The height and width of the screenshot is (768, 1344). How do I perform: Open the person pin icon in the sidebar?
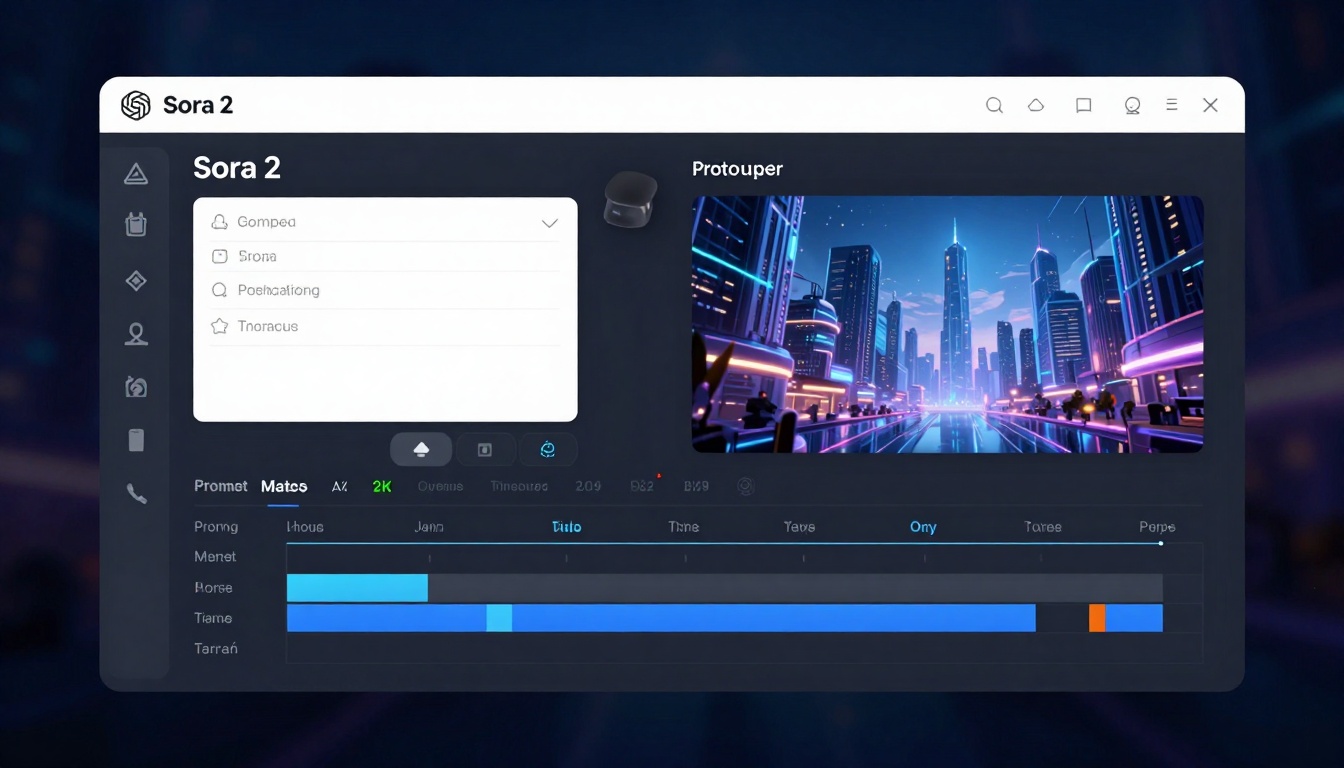click(x=136, y=334)
